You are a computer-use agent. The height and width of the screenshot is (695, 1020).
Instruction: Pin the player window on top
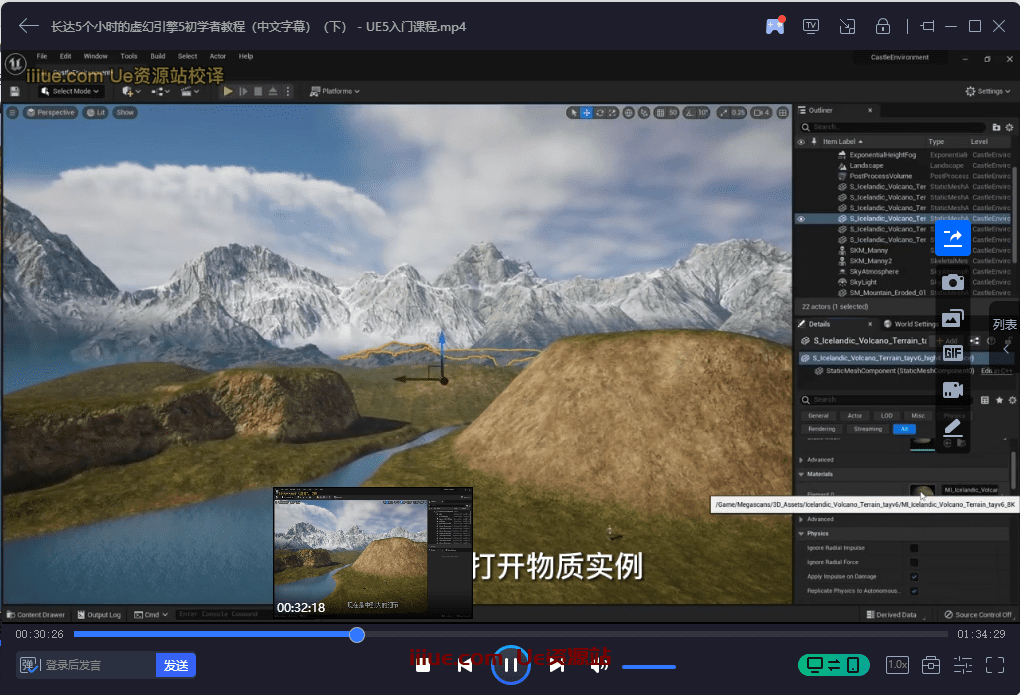click(927, 26)
